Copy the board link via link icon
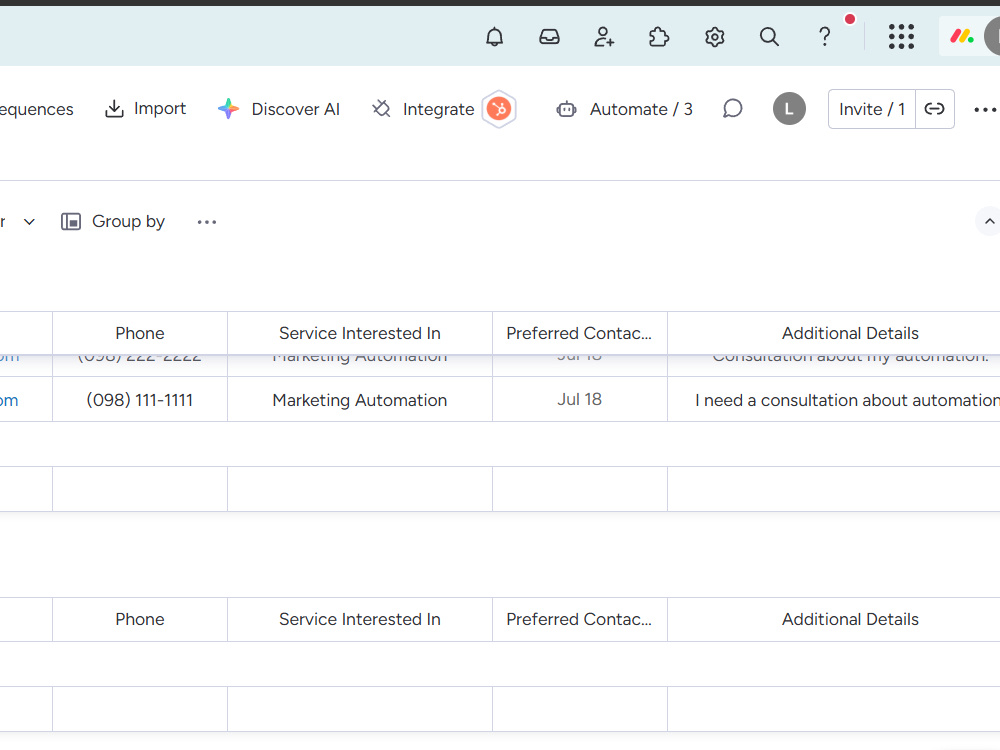 coord(934,109)
